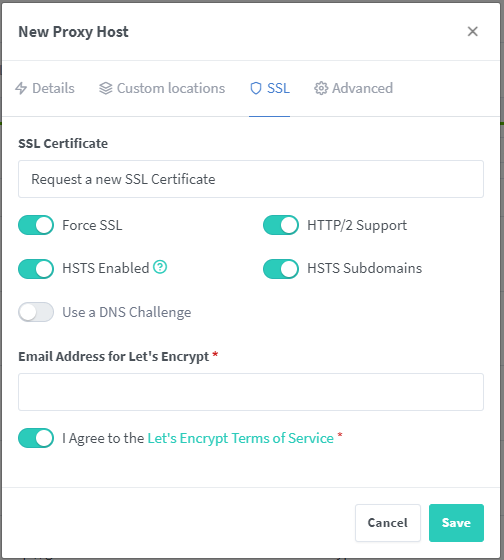The width and height of the screenshot is (504, 560).
Task: Open the SSL Certificate dropdown
Action: (251, 179)
